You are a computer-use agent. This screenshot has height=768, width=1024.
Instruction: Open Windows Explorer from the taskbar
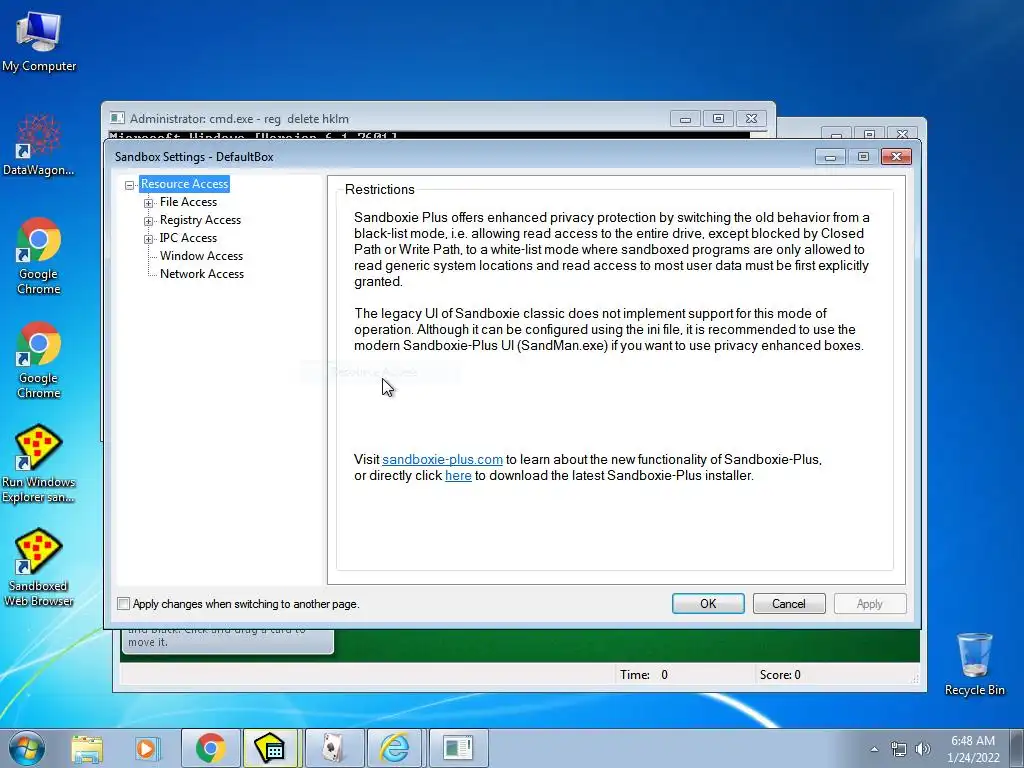click(x=87, y=748)
